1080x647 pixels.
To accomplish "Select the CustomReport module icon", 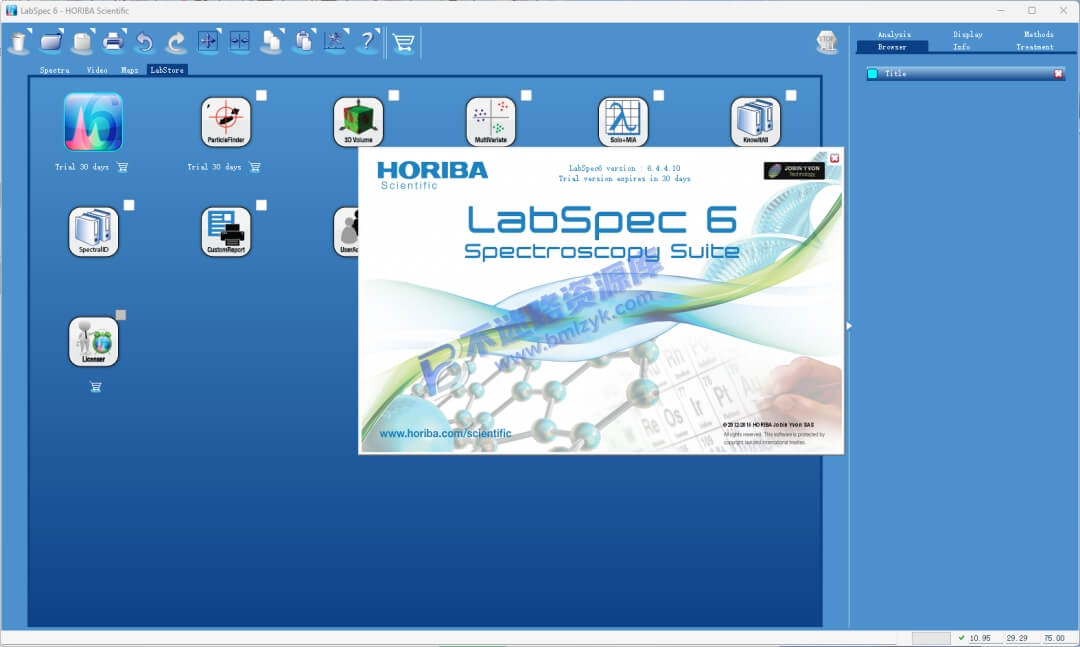I will (226, 232).
